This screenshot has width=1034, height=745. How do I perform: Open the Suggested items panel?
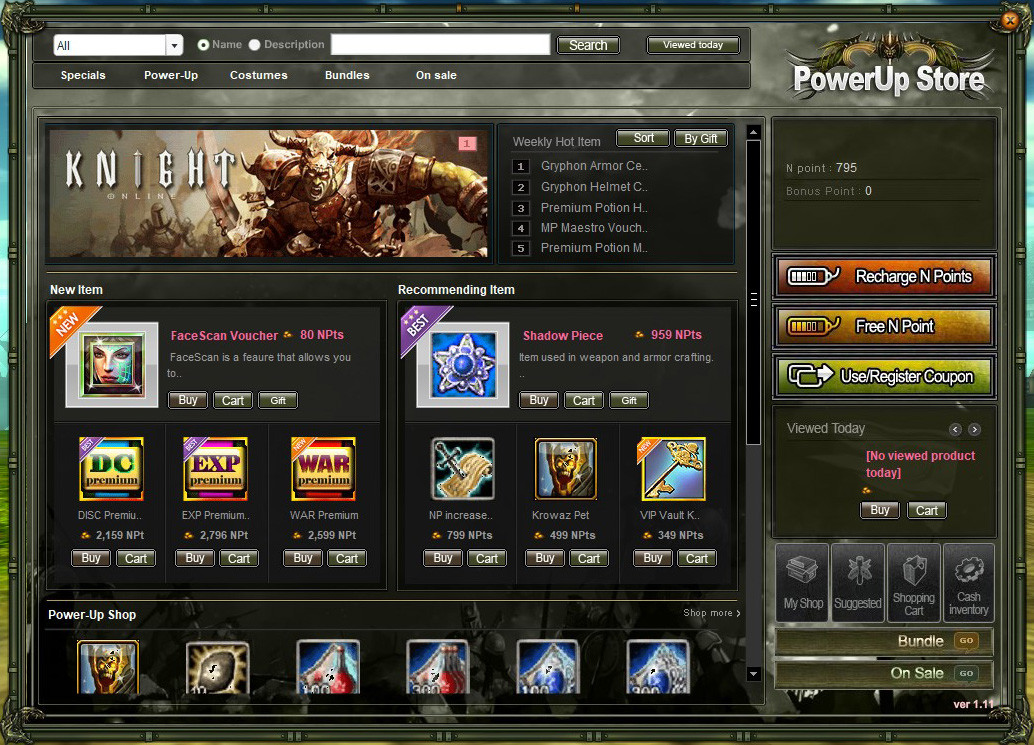point(858,582)
